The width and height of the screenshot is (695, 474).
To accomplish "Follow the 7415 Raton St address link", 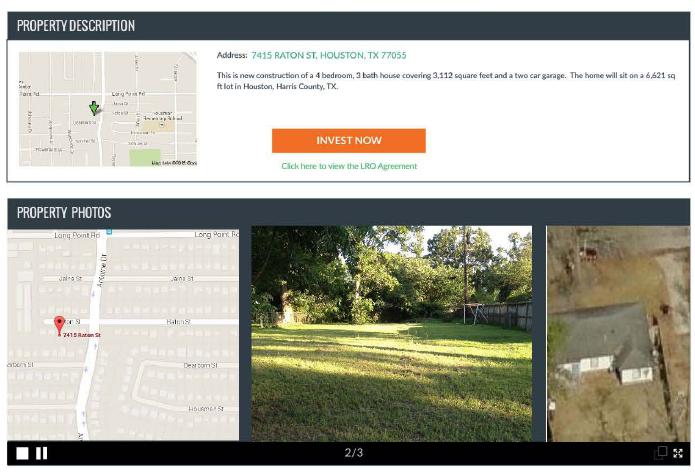I will coord(328,55).
